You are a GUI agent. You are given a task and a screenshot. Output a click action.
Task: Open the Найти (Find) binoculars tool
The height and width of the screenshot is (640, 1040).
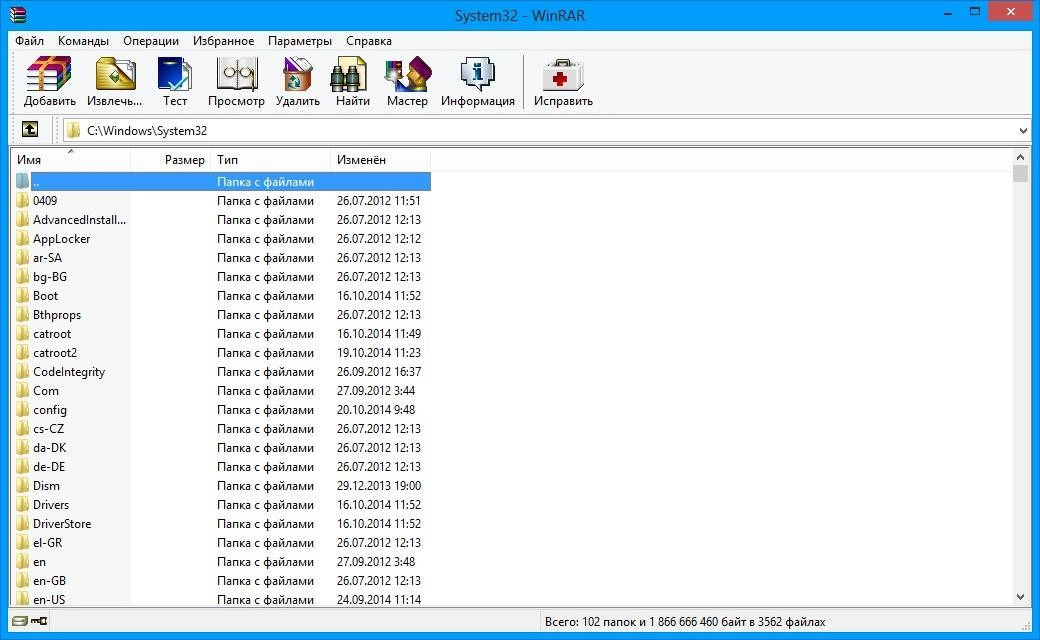(352, 81)
